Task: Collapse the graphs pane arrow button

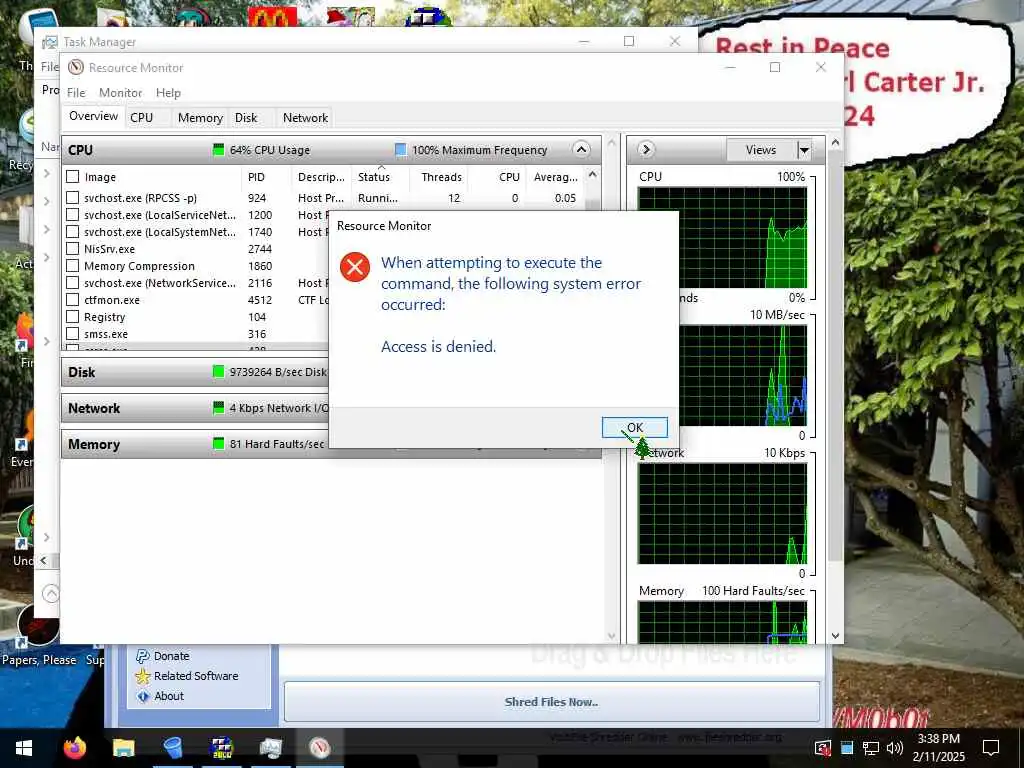Action: [646, 150]
